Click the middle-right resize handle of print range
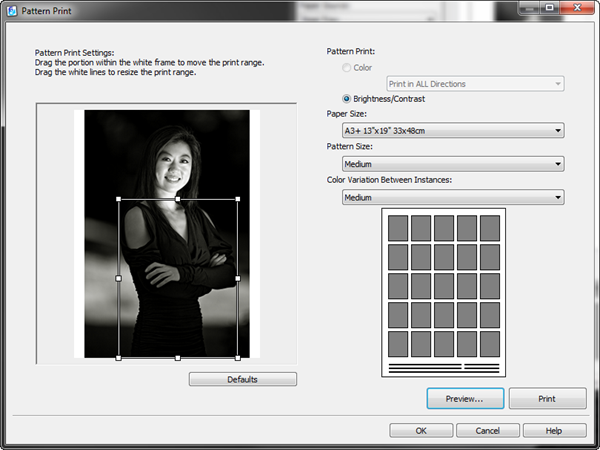 point(237,278)
